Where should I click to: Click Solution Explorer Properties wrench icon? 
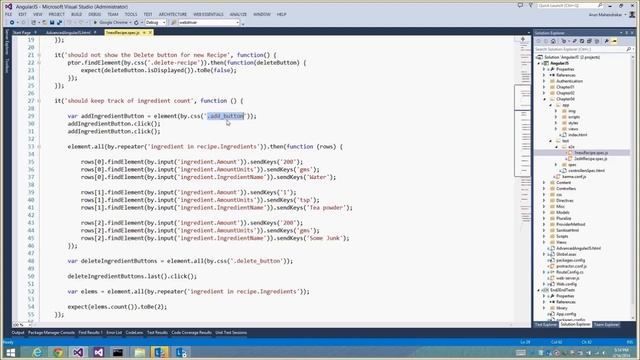tap(607, 41)
